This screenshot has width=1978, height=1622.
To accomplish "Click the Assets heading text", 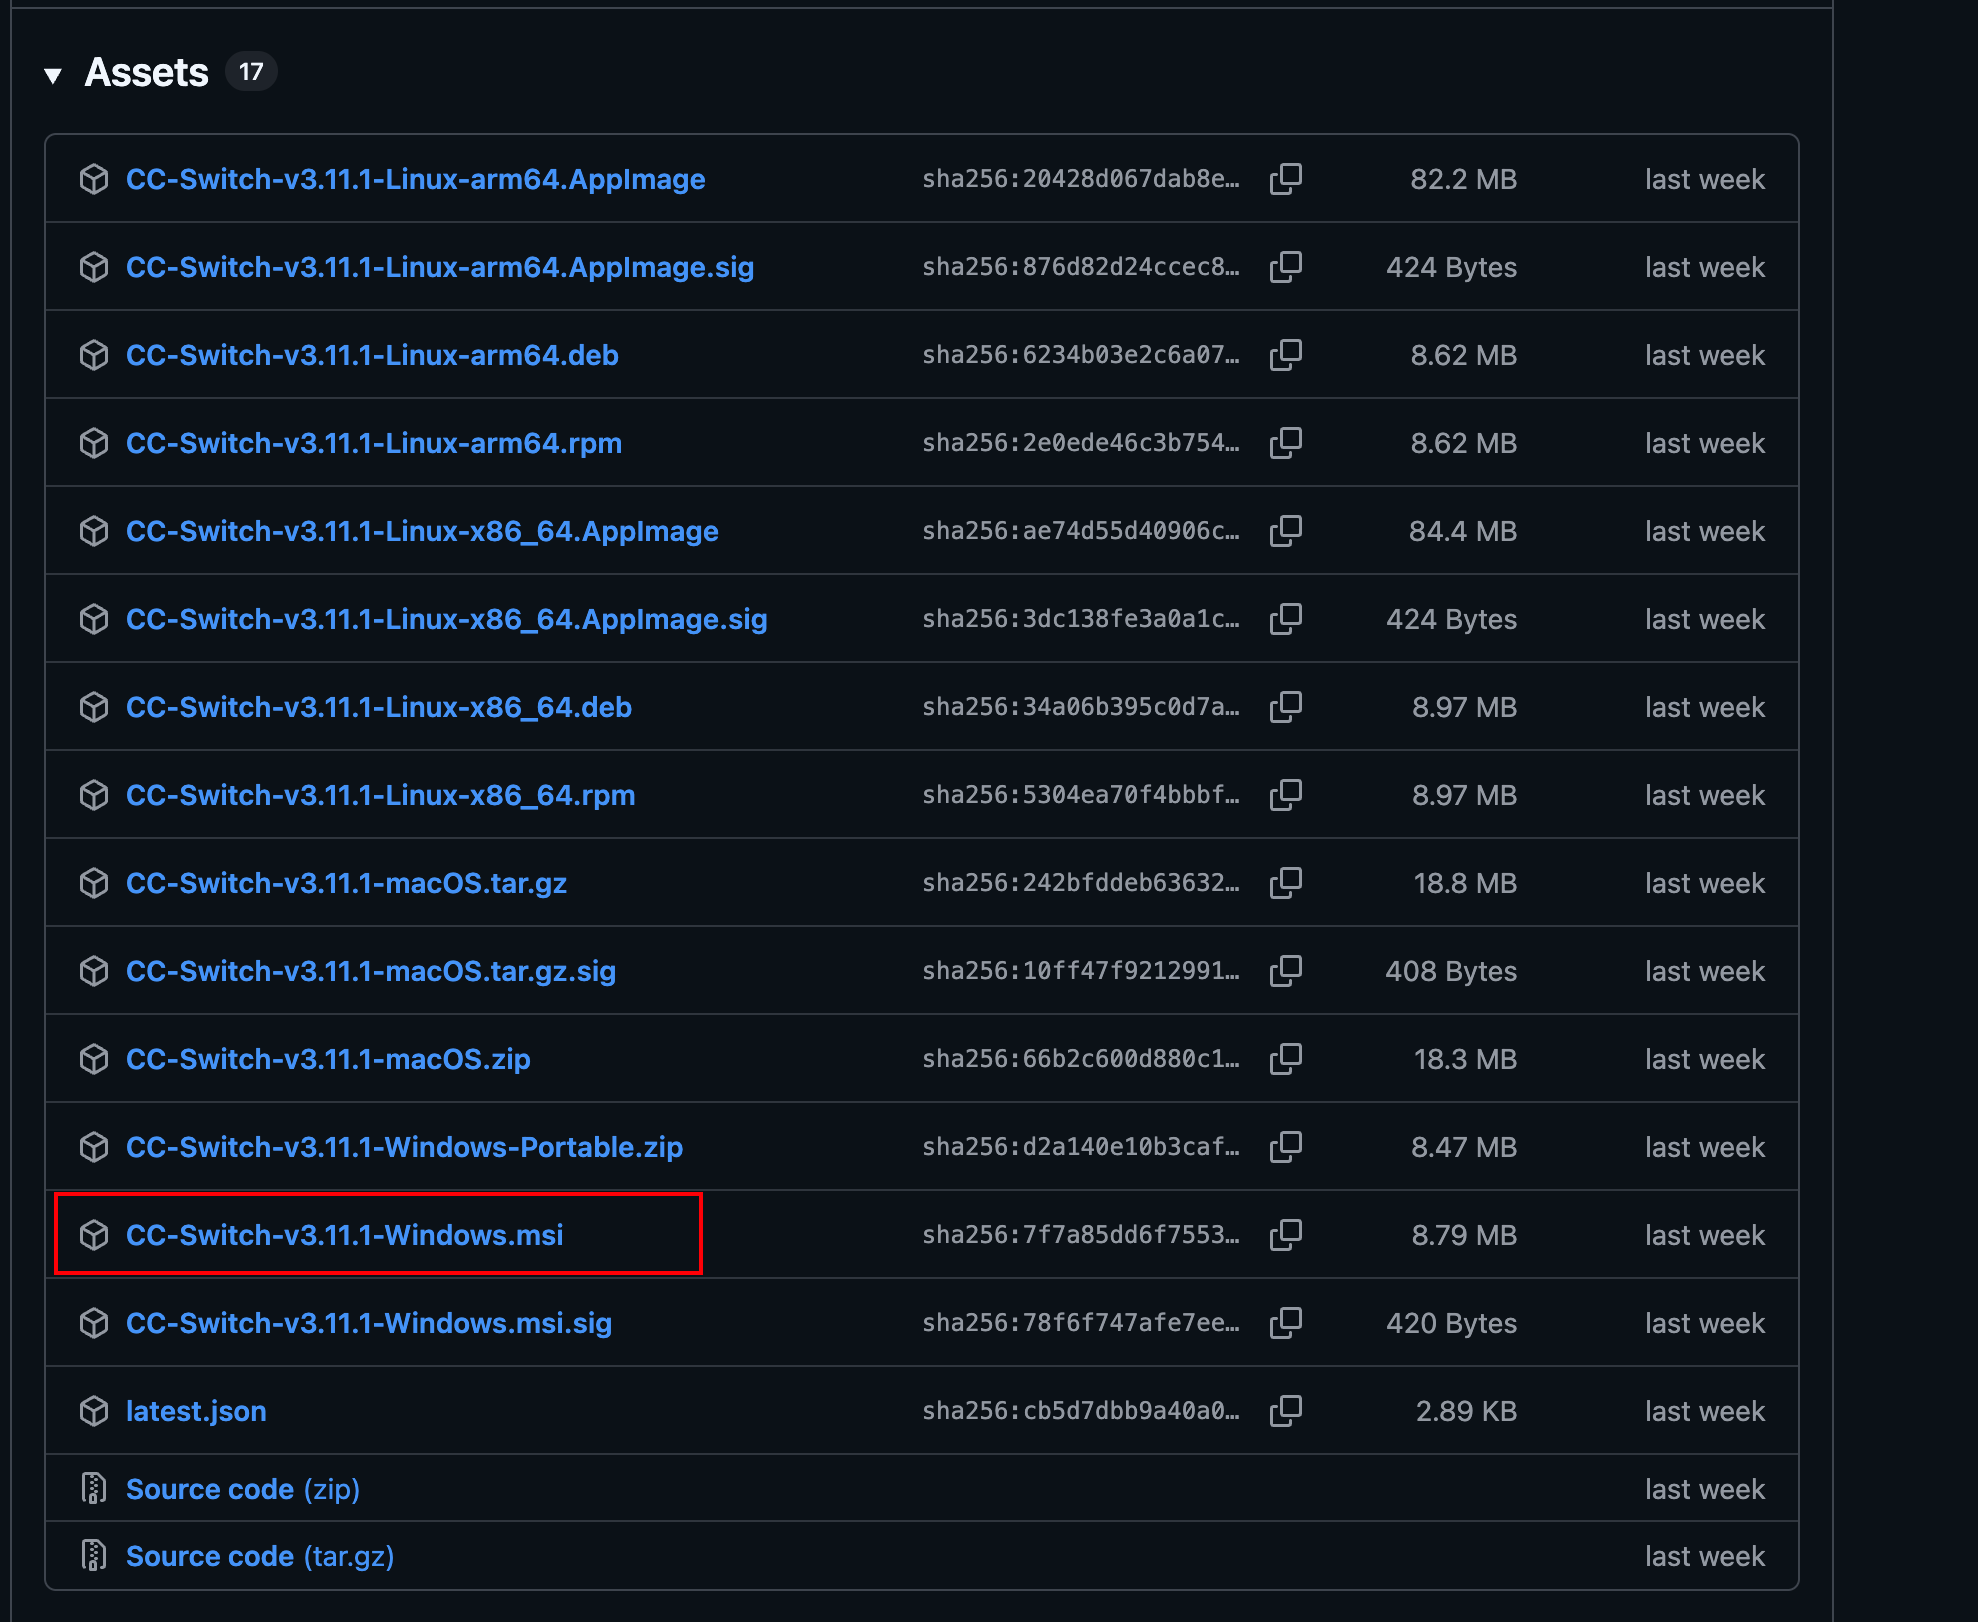I will click(147, 72).
